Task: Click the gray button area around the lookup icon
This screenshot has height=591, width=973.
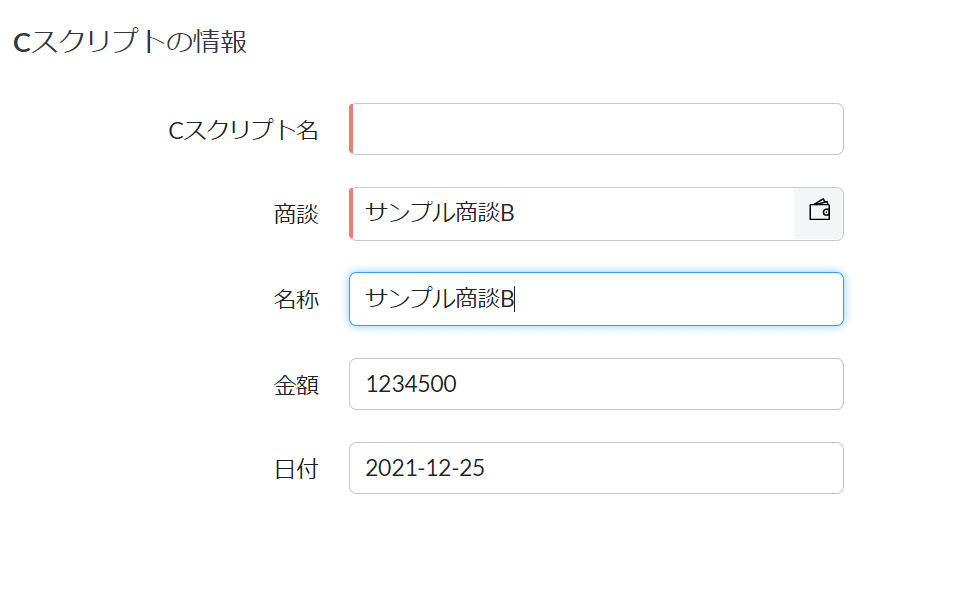Action: tap(818, 214)
